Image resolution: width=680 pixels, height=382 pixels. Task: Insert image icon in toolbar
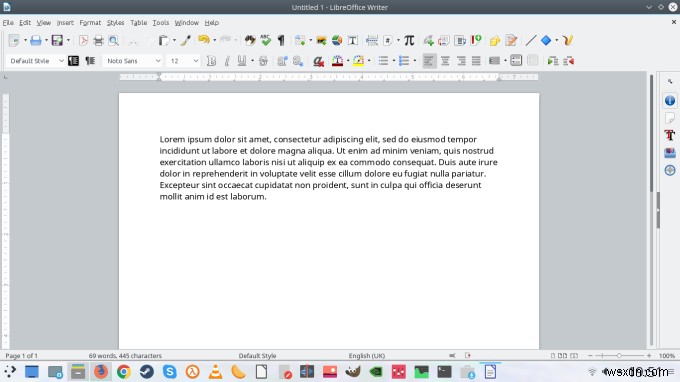click(x=321, y=40)
